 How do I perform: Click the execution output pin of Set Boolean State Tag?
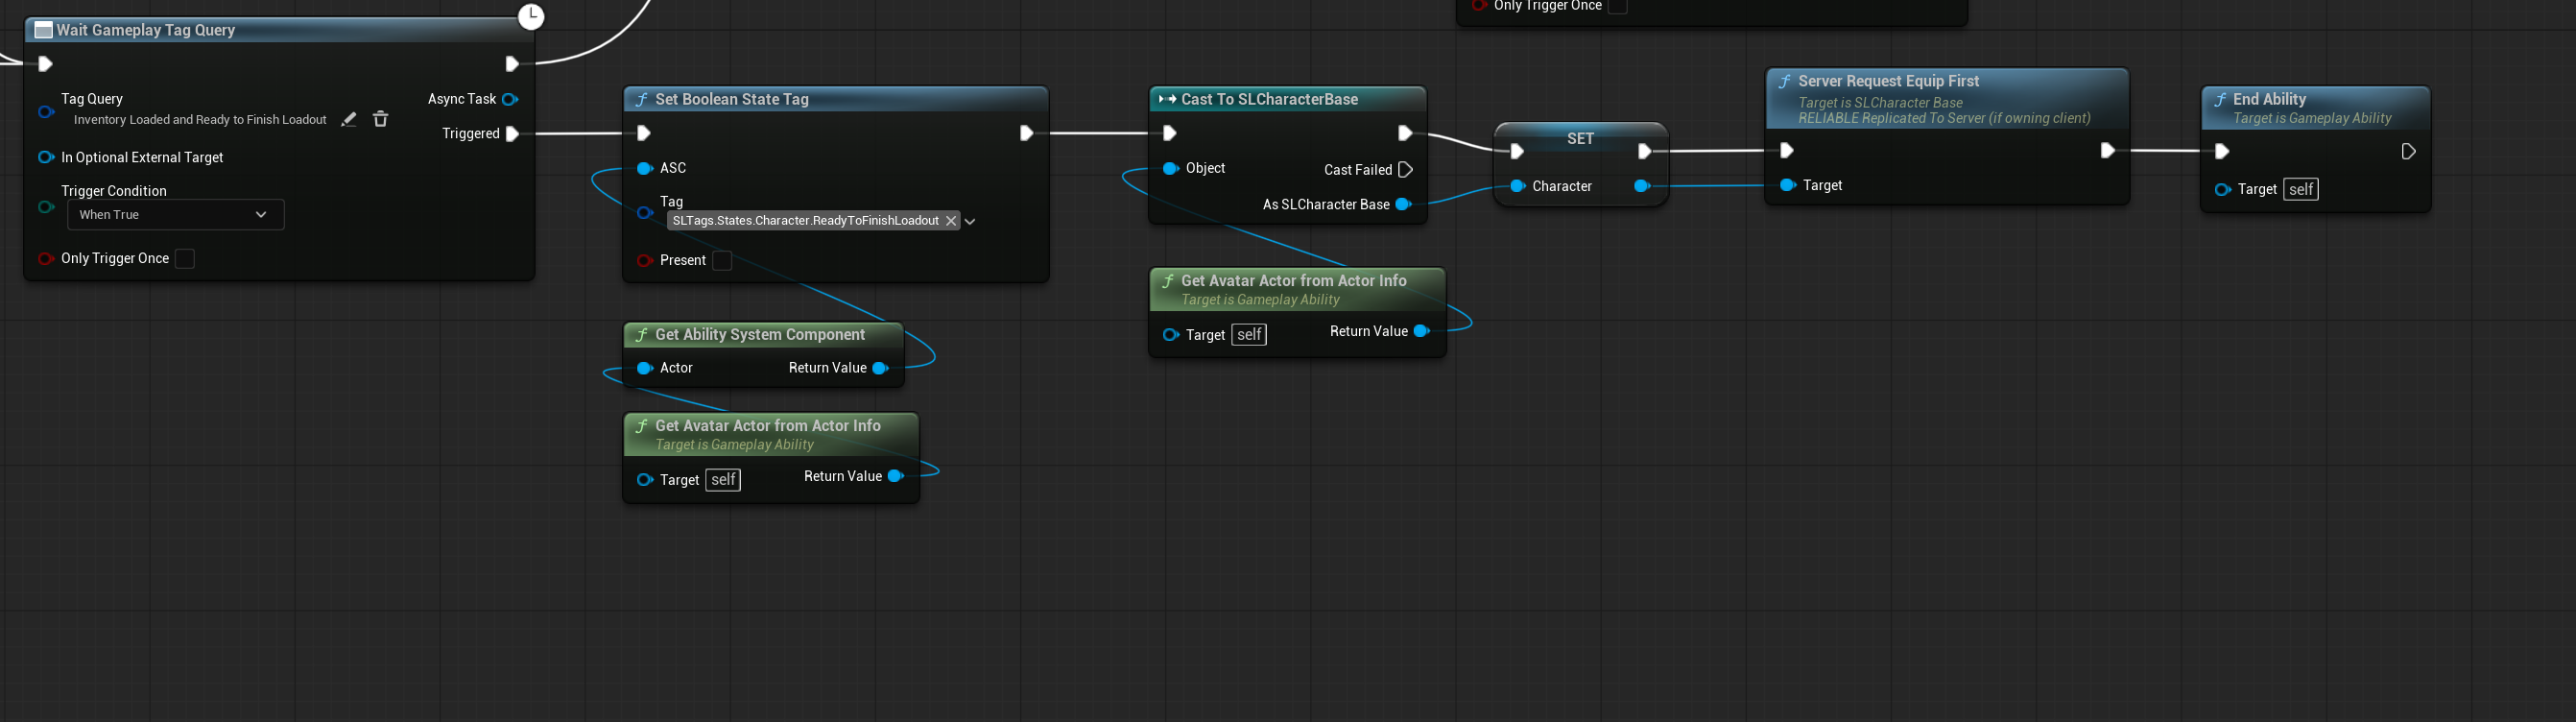[1026, 133]
